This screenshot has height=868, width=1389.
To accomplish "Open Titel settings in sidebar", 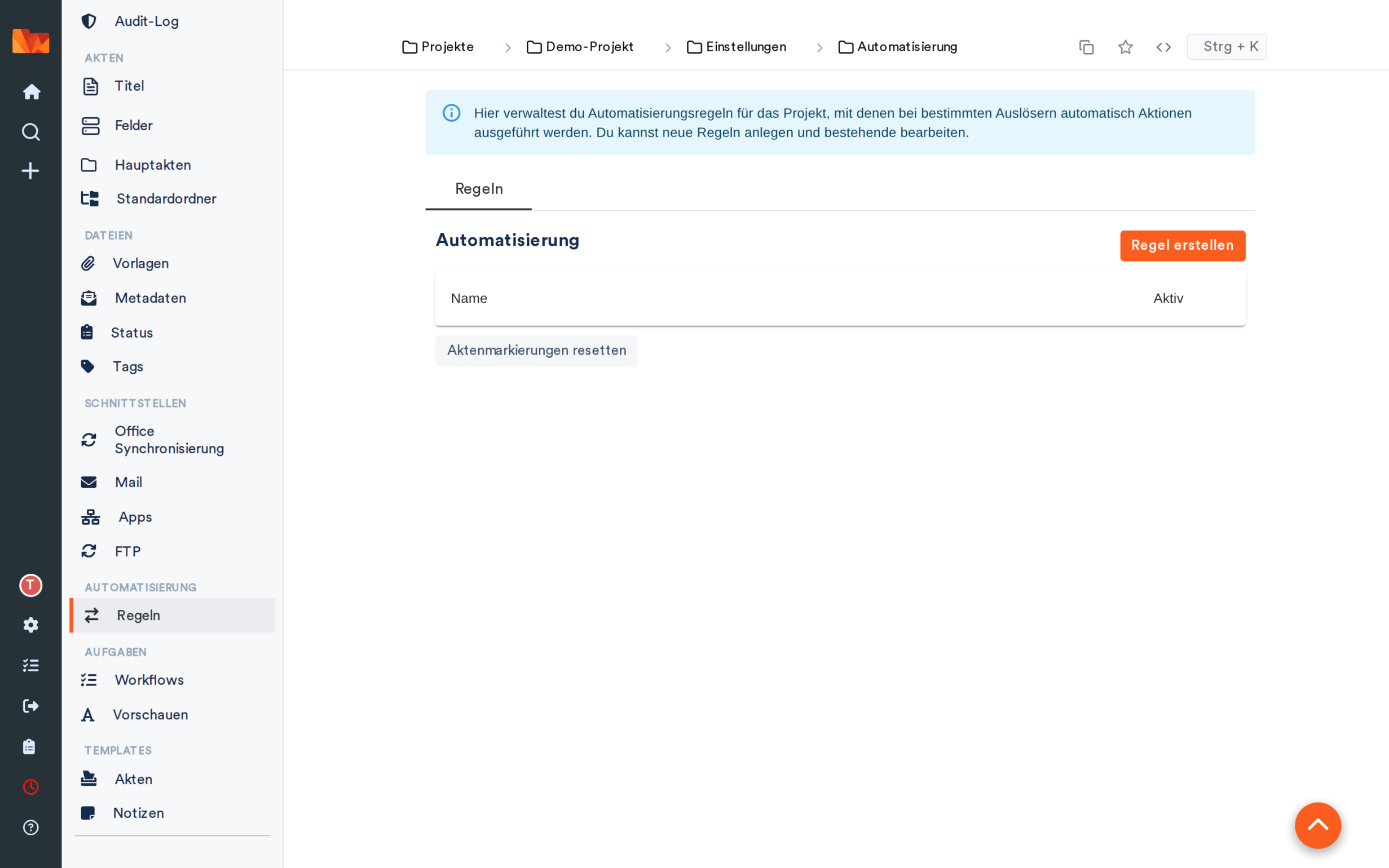I will [172, 86].
